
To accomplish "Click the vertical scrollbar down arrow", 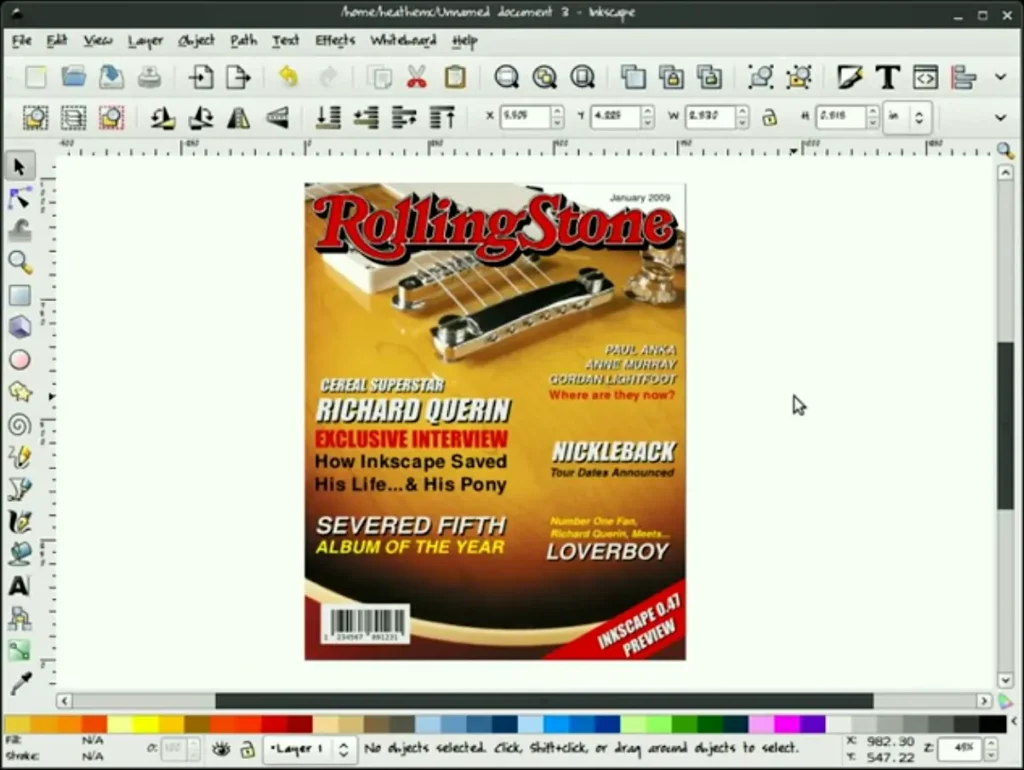I will point(1005,680).
